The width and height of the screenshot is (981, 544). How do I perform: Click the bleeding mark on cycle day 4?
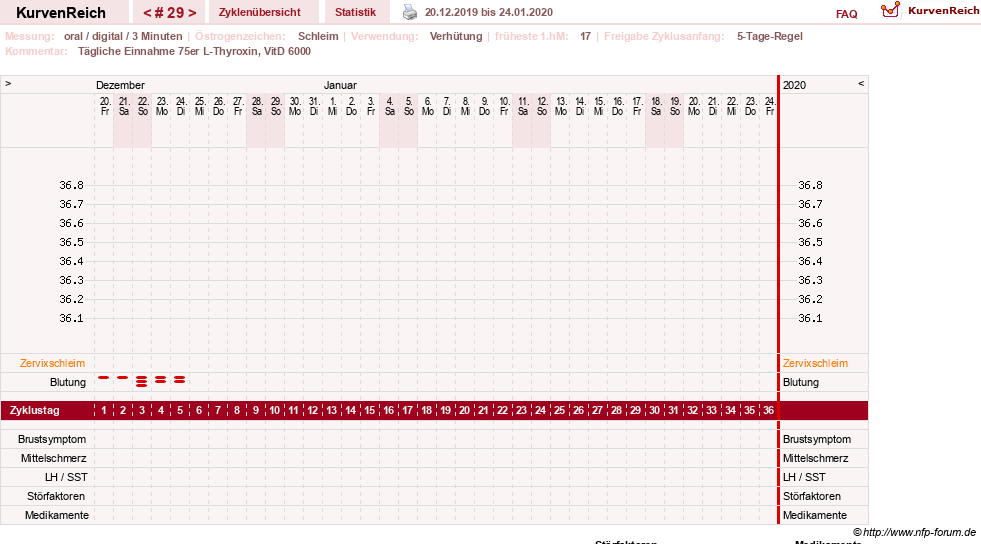click(161, 380)
